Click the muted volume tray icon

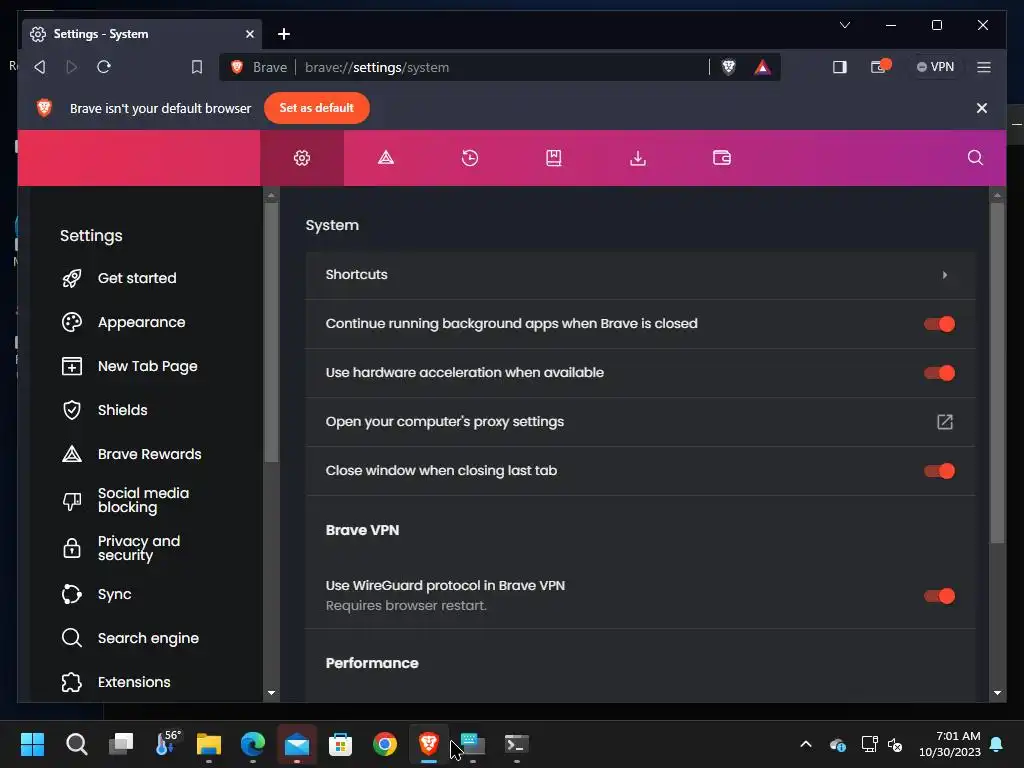(x=895, y=744)
